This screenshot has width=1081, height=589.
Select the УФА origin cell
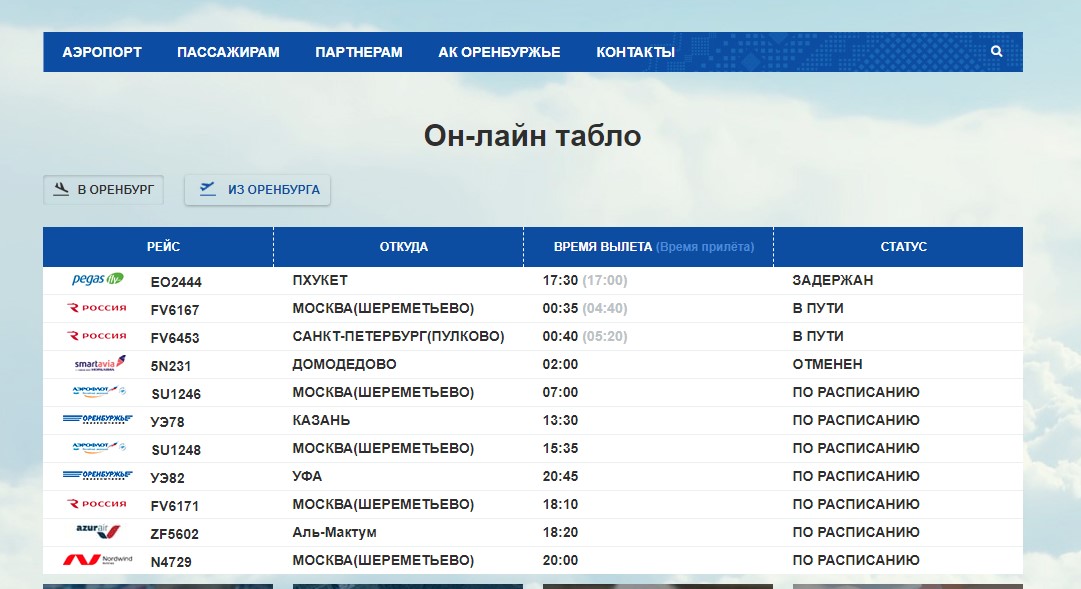(307, 476)
